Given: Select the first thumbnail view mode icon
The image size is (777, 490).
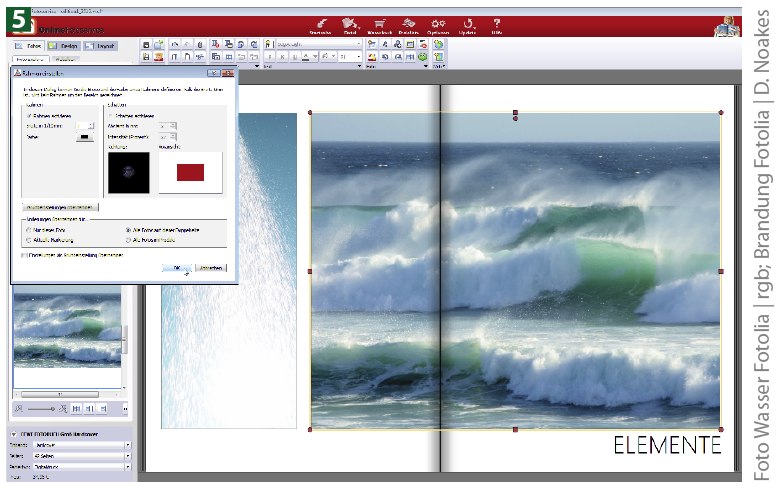Looking at the screenshot, I should pos(76,409).
